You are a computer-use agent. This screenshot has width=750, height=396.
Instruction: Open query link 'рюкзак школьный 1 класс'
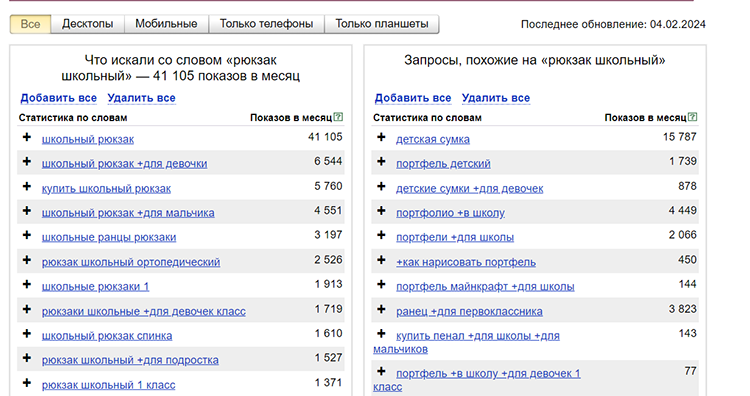coord(109,385)
